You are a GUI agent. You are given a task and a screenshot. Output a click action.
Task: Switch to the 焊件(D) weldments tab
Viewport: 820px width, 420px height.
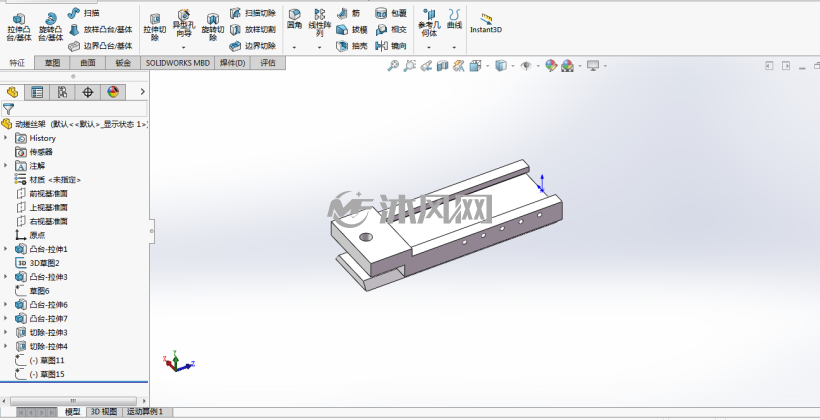(233, 63)
